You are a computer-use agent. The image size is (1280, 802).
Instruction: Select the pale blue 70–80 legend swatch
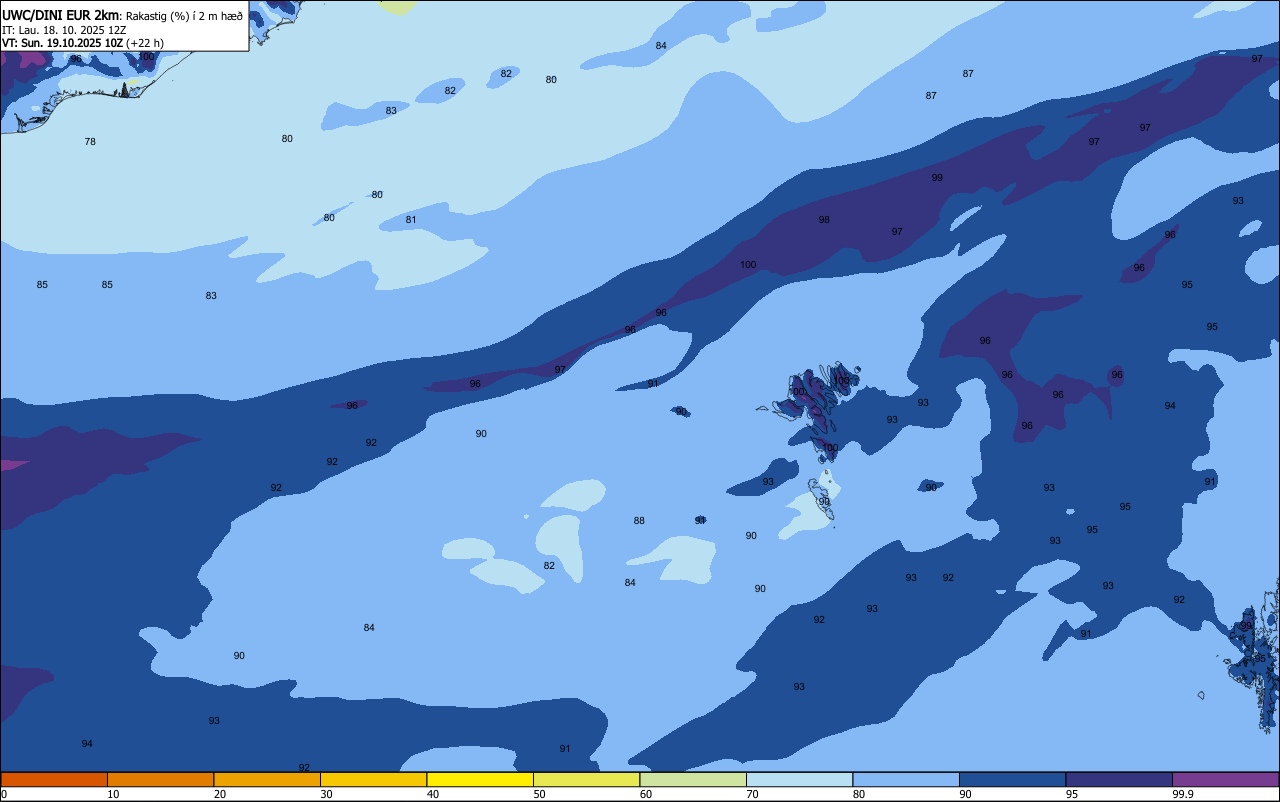point(799,779)
